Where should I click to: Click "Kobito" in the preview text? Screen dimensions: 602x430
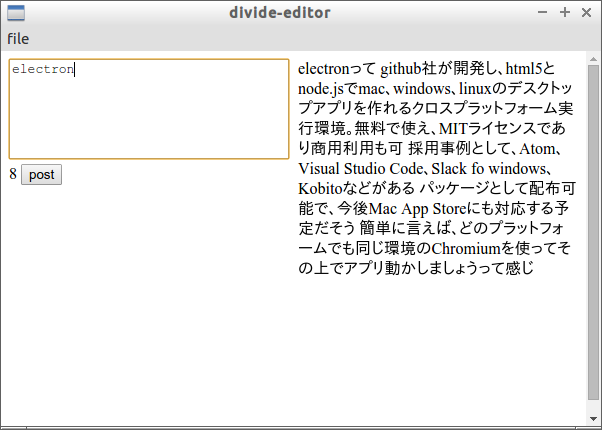[x=320, y=189]
